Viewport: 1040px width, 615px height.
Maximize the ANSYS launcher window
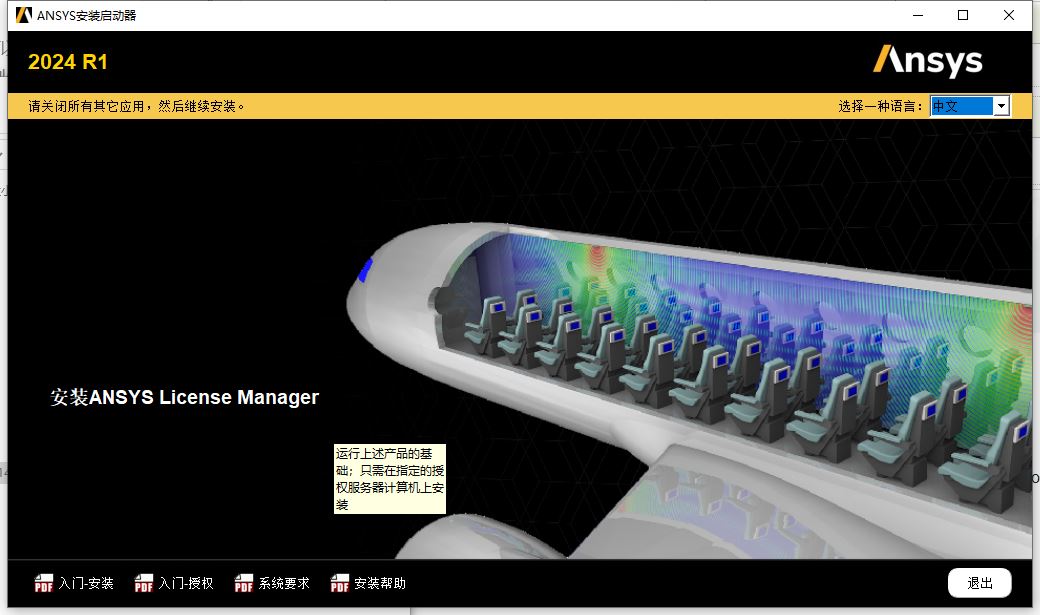(963, 15)
